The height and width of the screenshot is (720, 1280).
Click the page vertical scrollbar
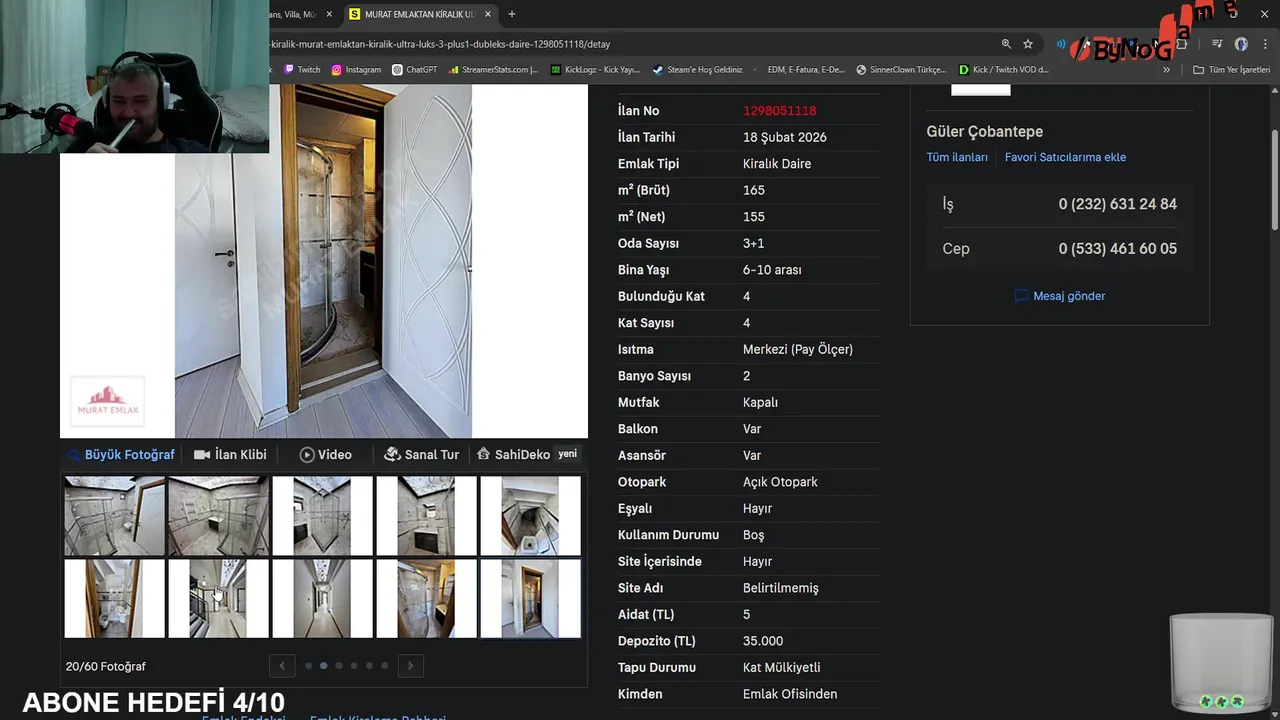[x=1274, y=180]
